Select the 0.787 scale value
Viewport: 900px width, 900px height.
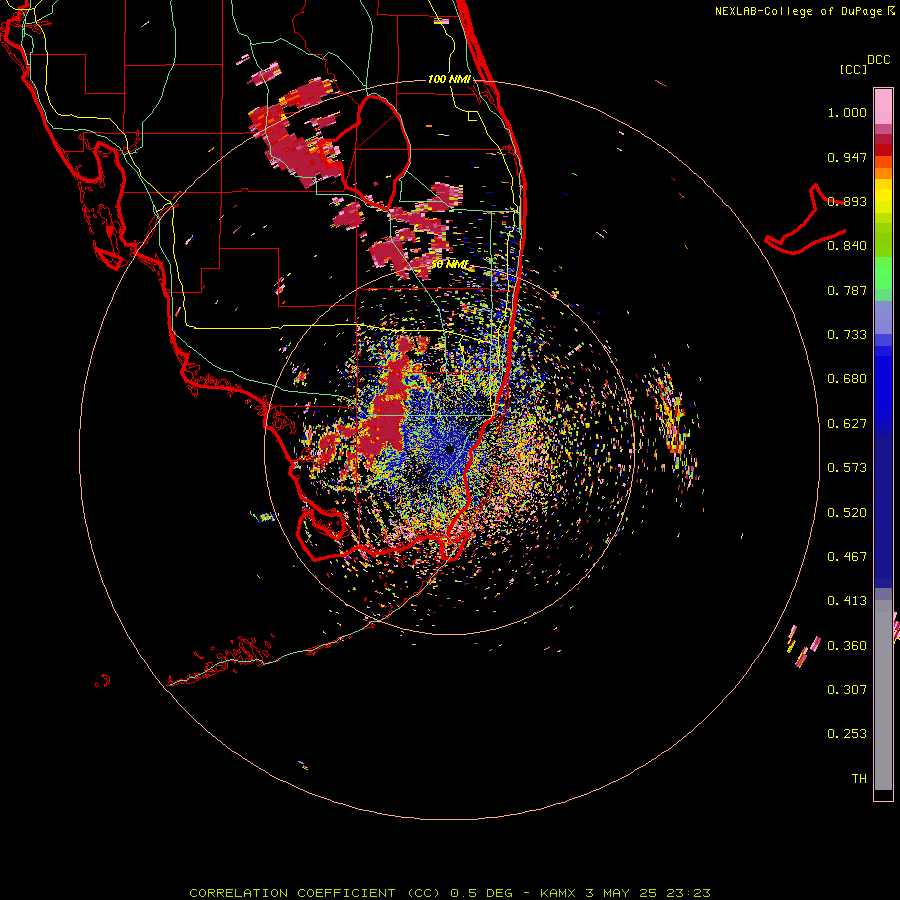[847, 290]
